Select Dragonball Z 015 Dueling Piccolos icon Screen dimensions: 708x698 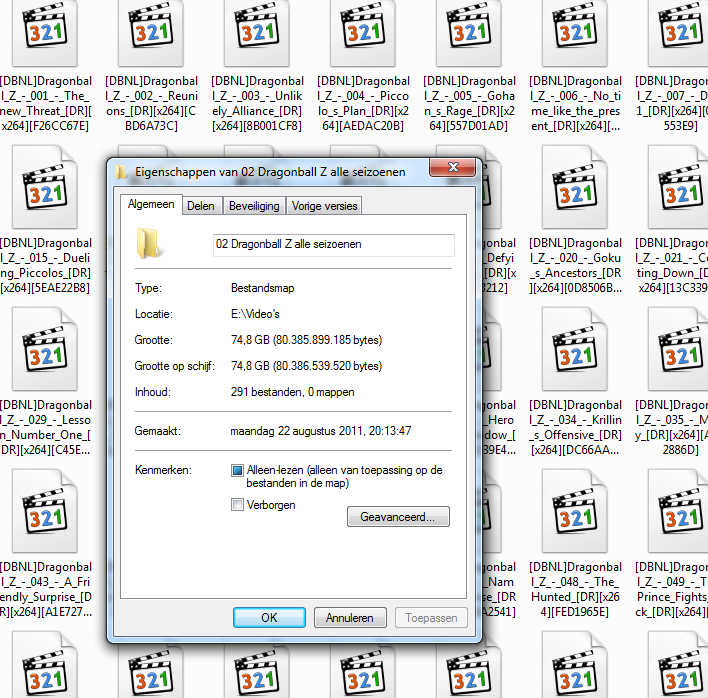(x=45, y=187)
